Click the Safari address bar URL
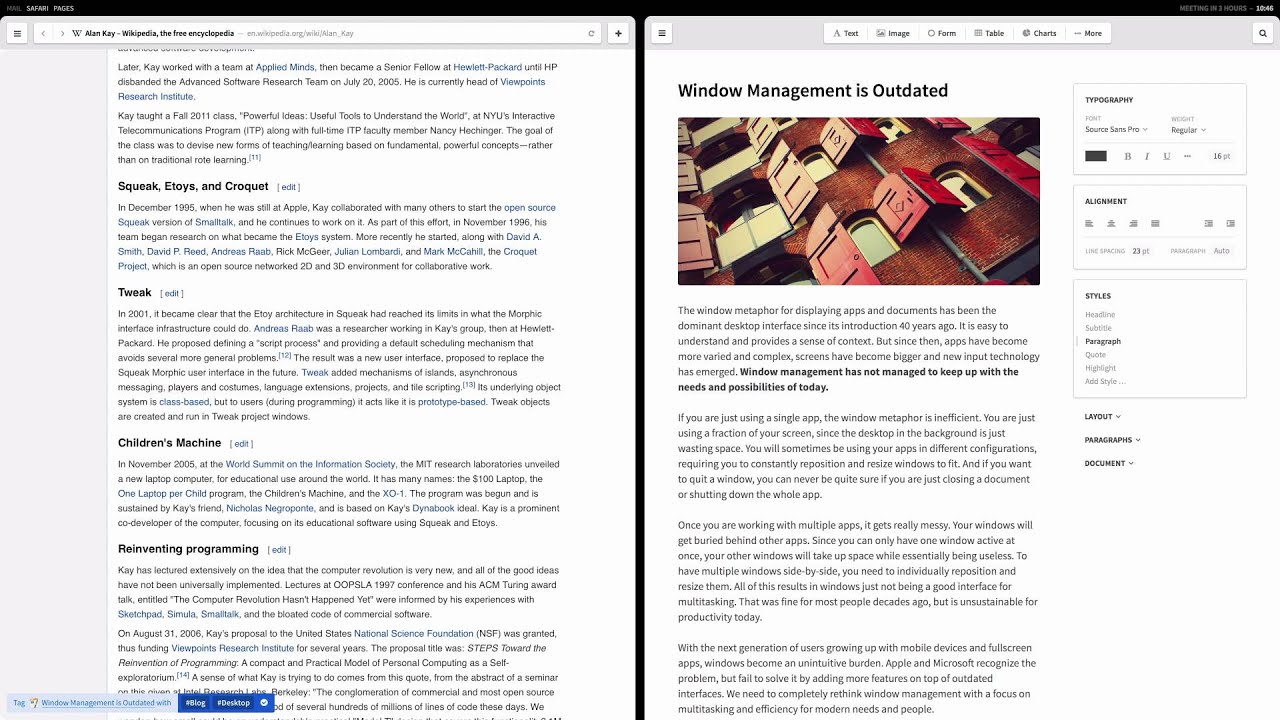 coord(300,33)
